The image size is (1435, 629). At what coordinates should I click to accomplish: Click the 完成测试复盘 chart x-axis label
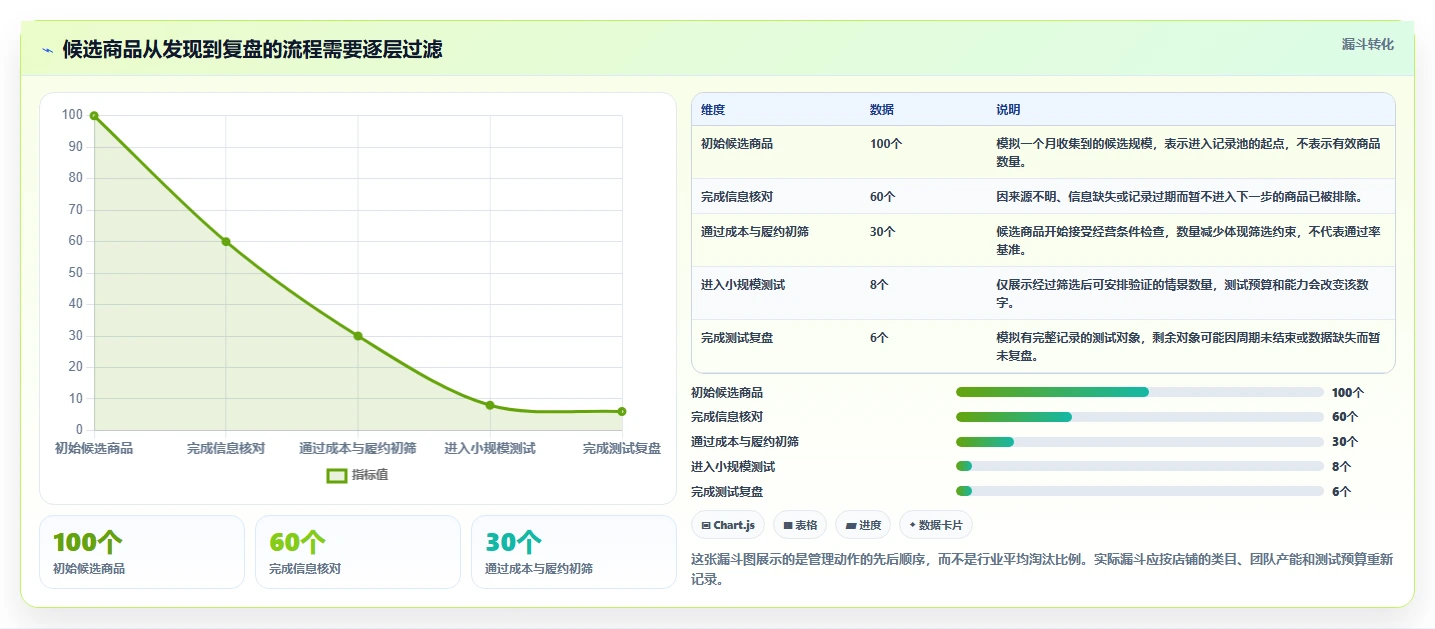622,448
